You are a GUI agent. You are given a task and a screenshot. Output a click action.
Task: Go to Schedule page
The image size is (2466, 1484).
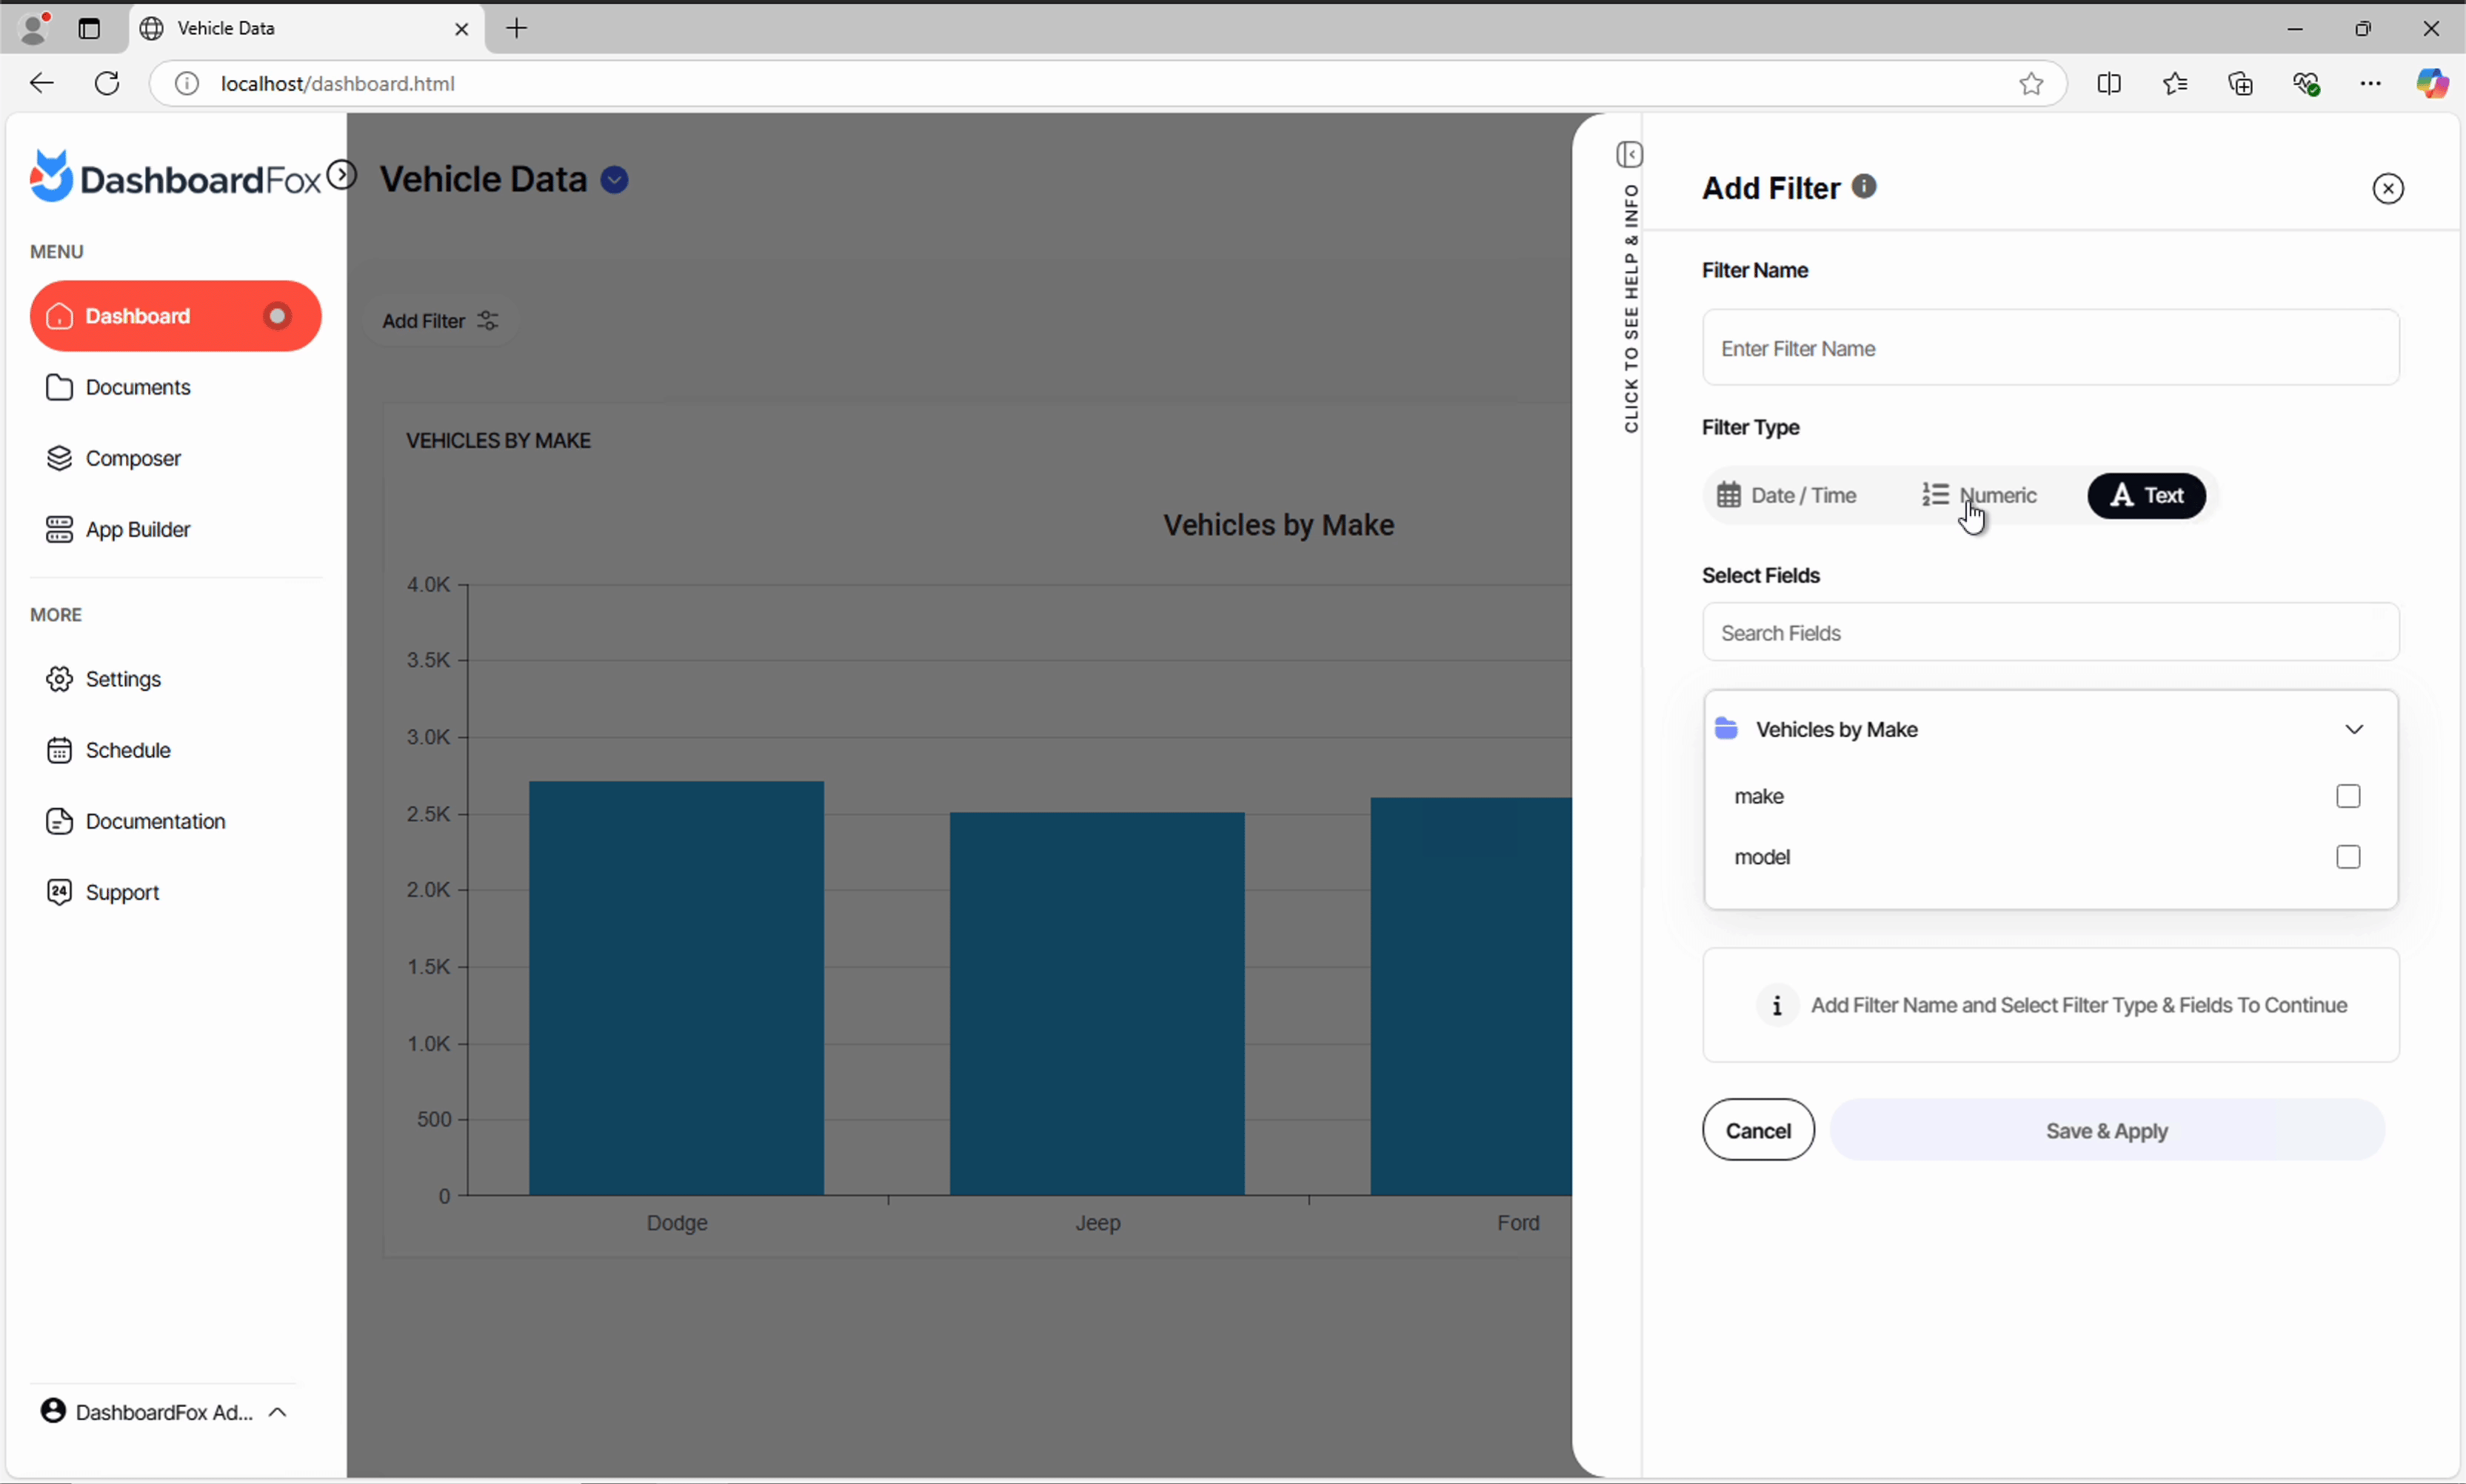pyautogui.click(x=127, y=750)
